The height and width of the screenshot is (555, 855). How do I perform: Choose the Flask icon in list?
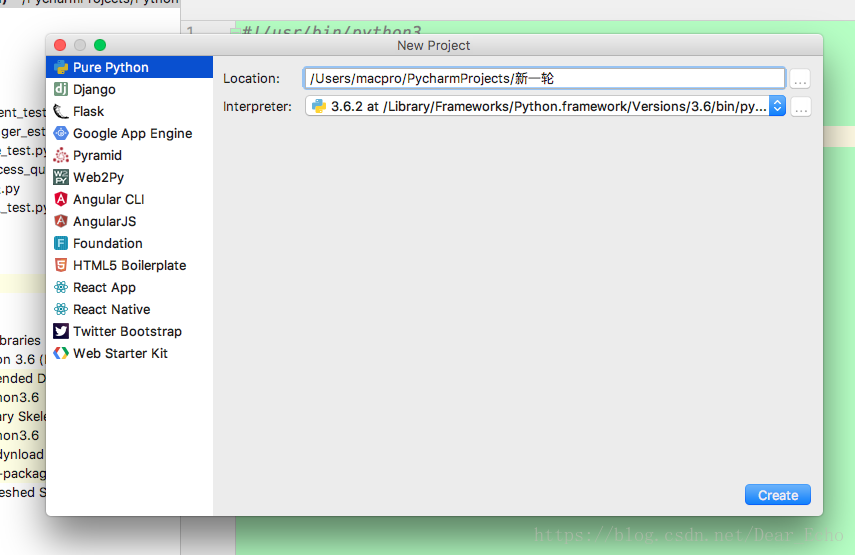[61, 111]
